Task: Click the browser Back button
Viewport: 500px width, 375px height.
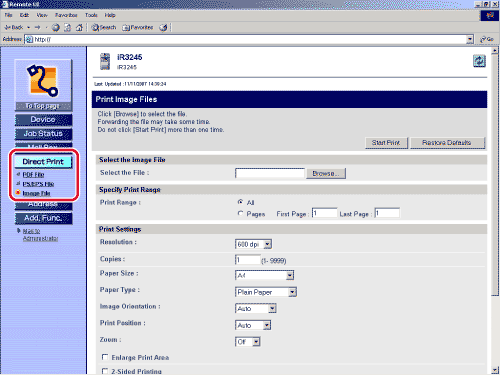Action: point(14,27)
